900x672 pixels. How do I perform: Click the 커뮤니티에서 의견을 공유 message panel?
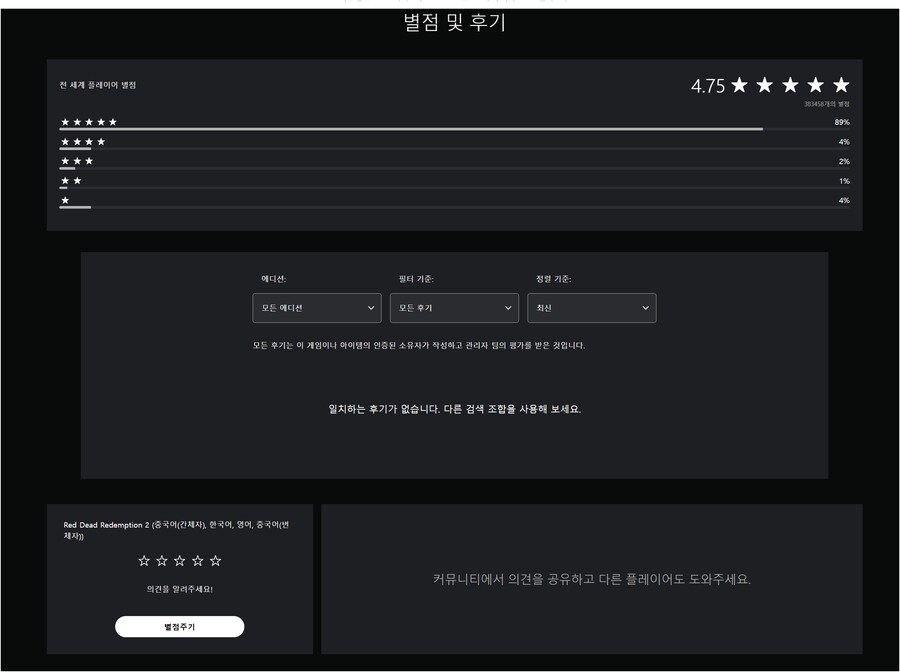(591, 579)
